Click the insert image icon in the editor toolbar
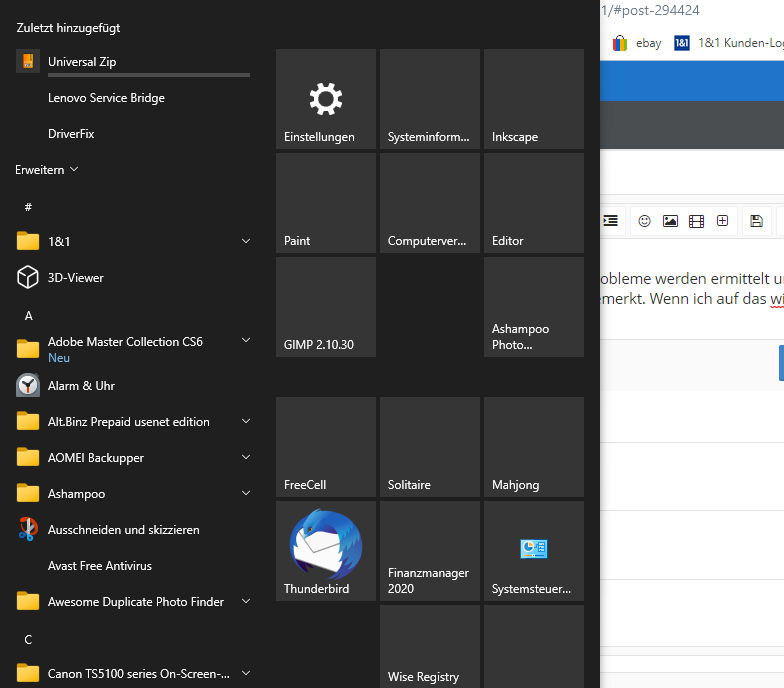 click(670, 221)
